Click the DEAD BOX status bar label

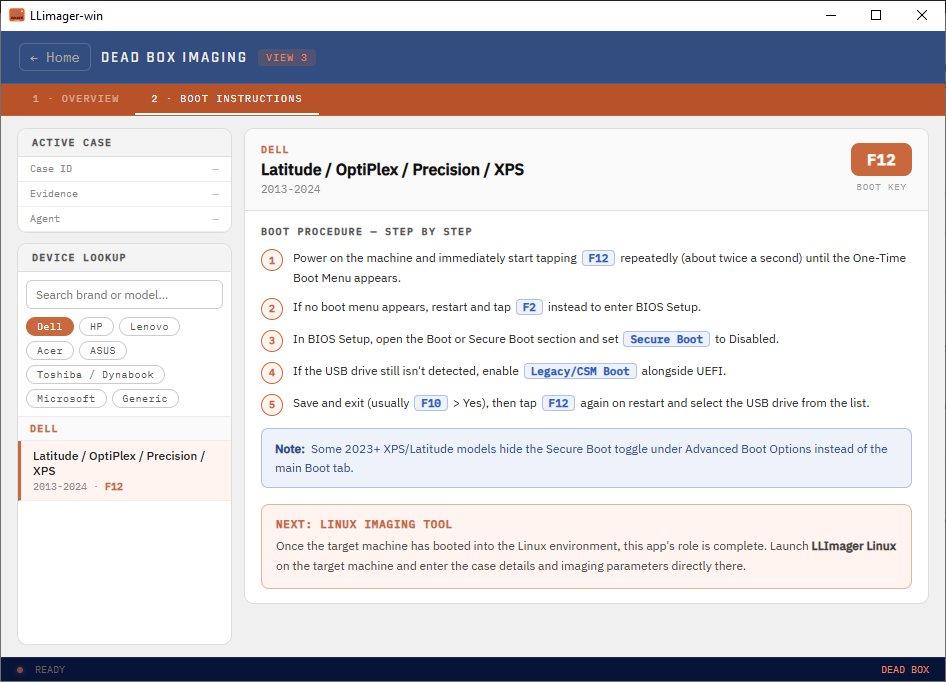pos(905,670)
